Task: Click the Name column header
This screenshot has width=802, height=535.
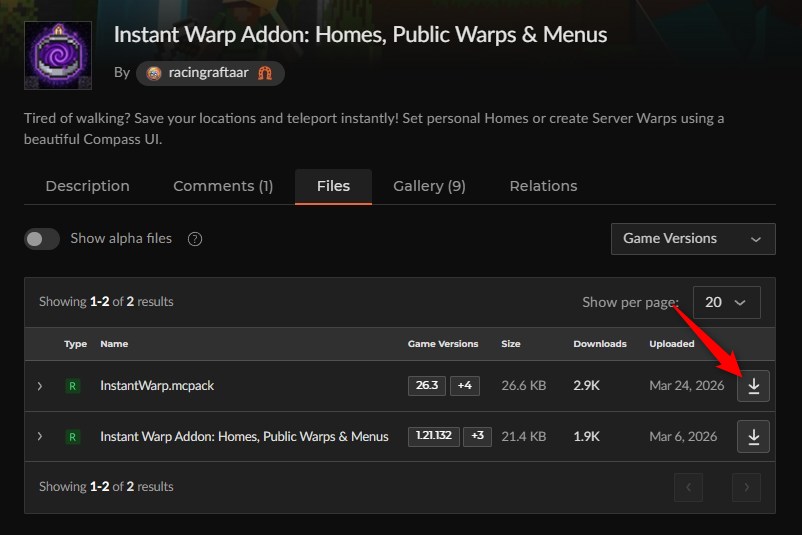Action: click(x=114, y=344)
